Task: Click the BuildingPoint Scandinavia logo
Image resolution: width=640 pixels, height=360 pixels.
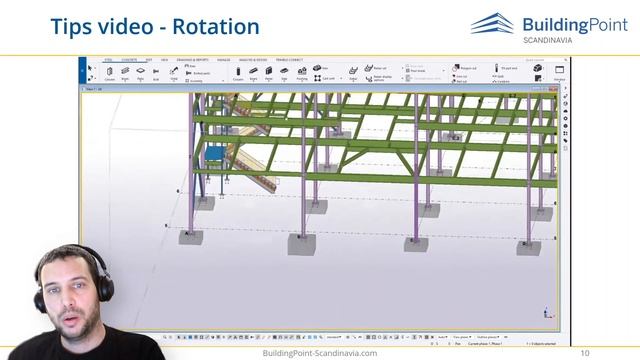Action: coord(549,28)
